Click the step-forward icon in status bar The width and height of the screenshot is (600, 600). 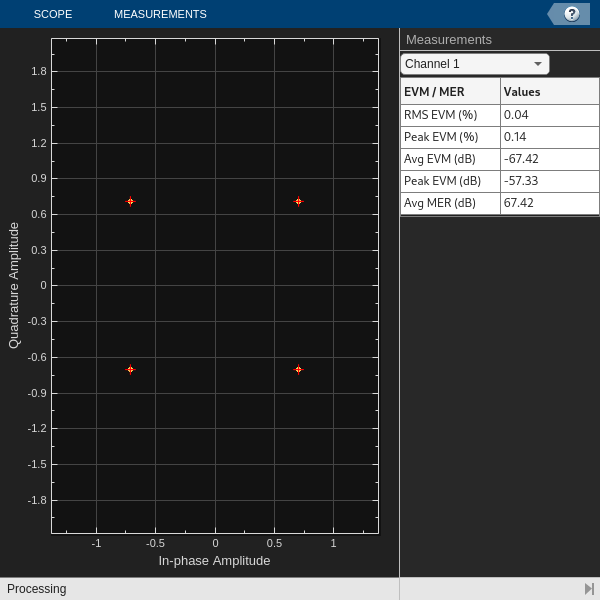tap(589, 589)
